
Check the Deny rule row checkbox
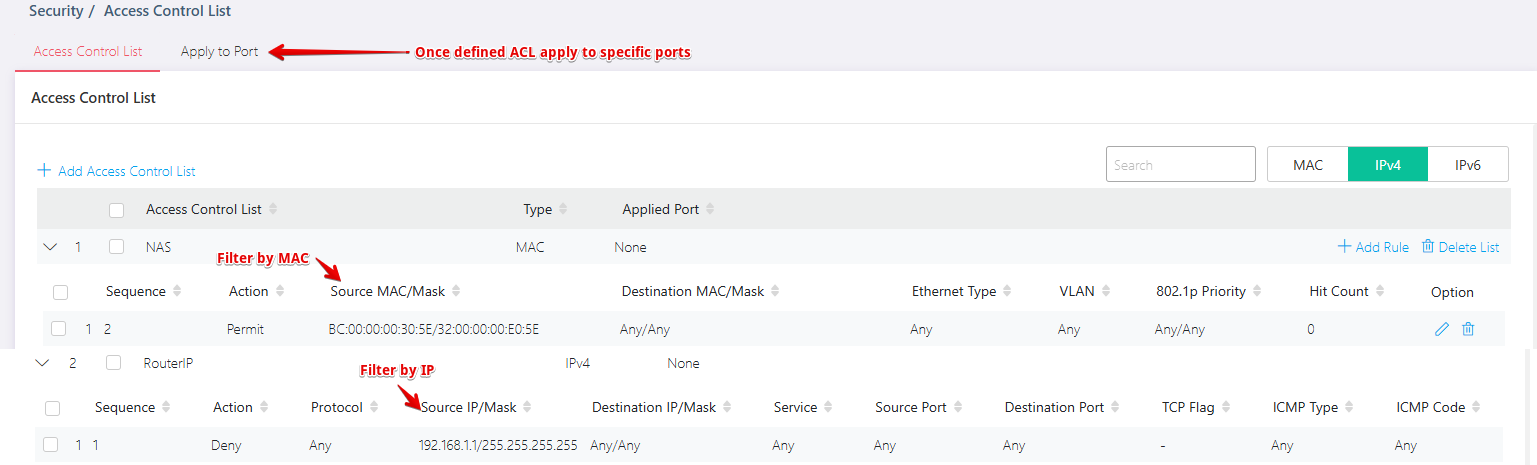pyautogui.click(x=51, y=445)
